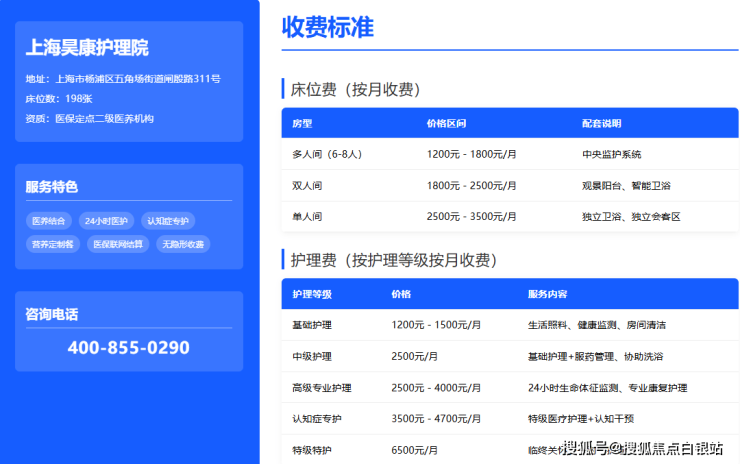Screen dimensions: 740x464
Task: Click the 配套说明 column header
Action: (x=601, y=123)
